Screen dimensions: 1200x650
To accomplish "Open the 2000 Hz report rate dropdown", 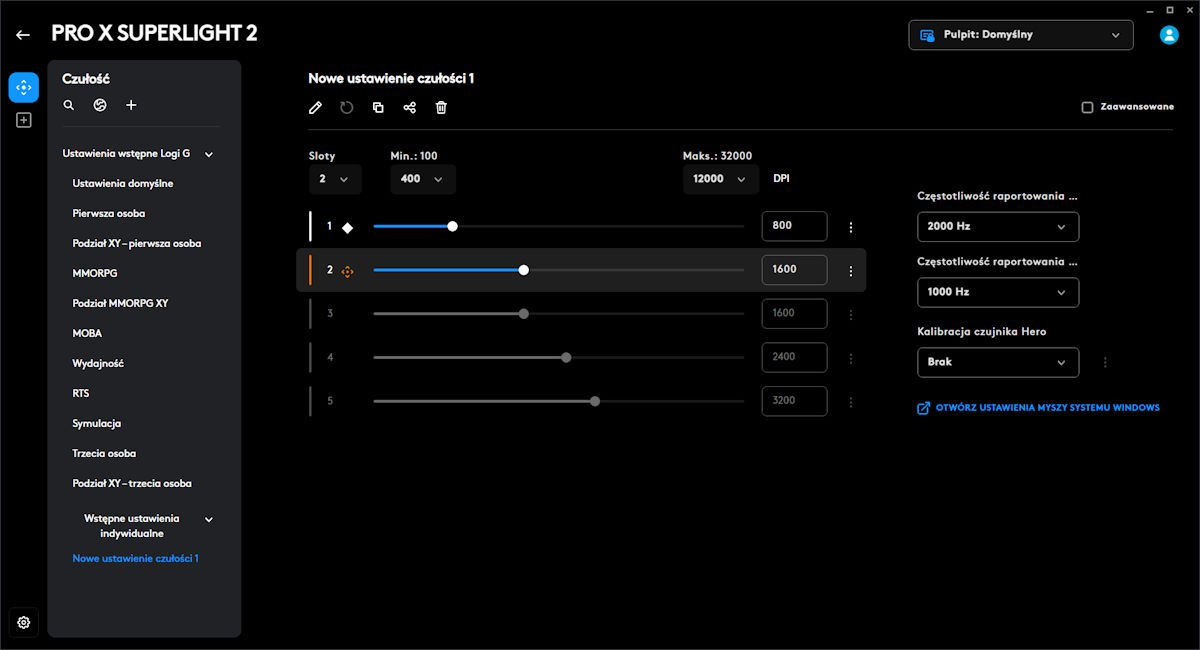I will 997,227.
